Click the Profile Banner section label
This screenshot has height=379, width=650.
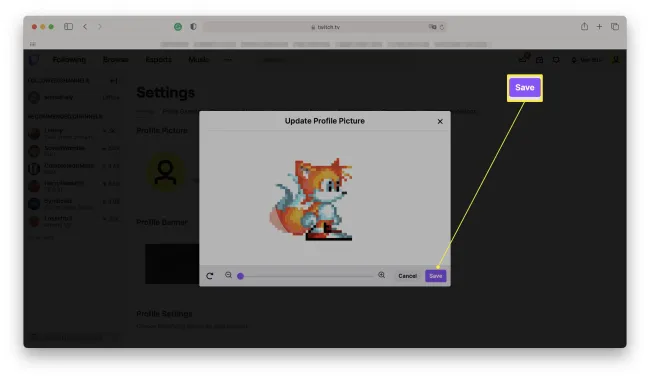(162, 222)
